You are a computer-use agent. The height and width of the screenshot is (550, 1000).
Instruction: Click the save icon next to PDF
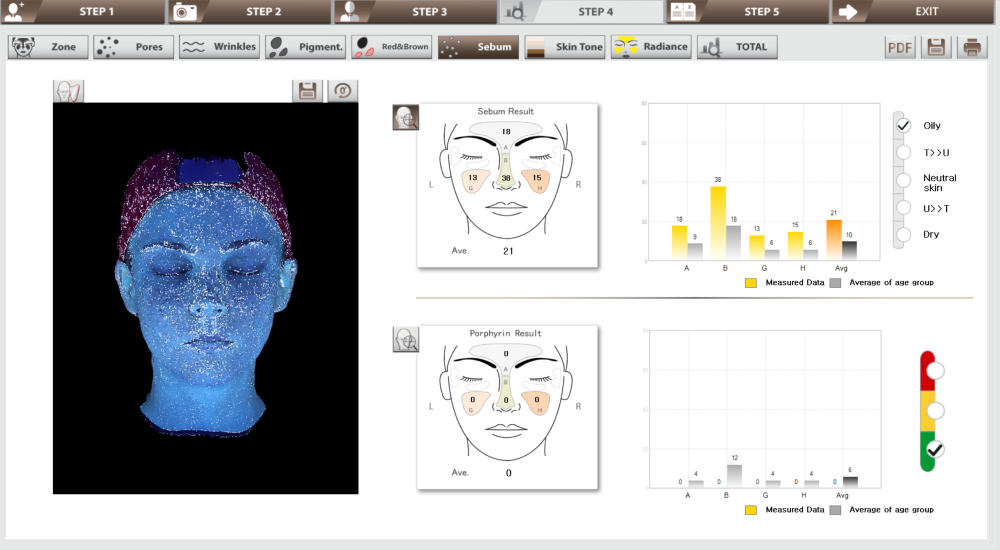point(936,47)
